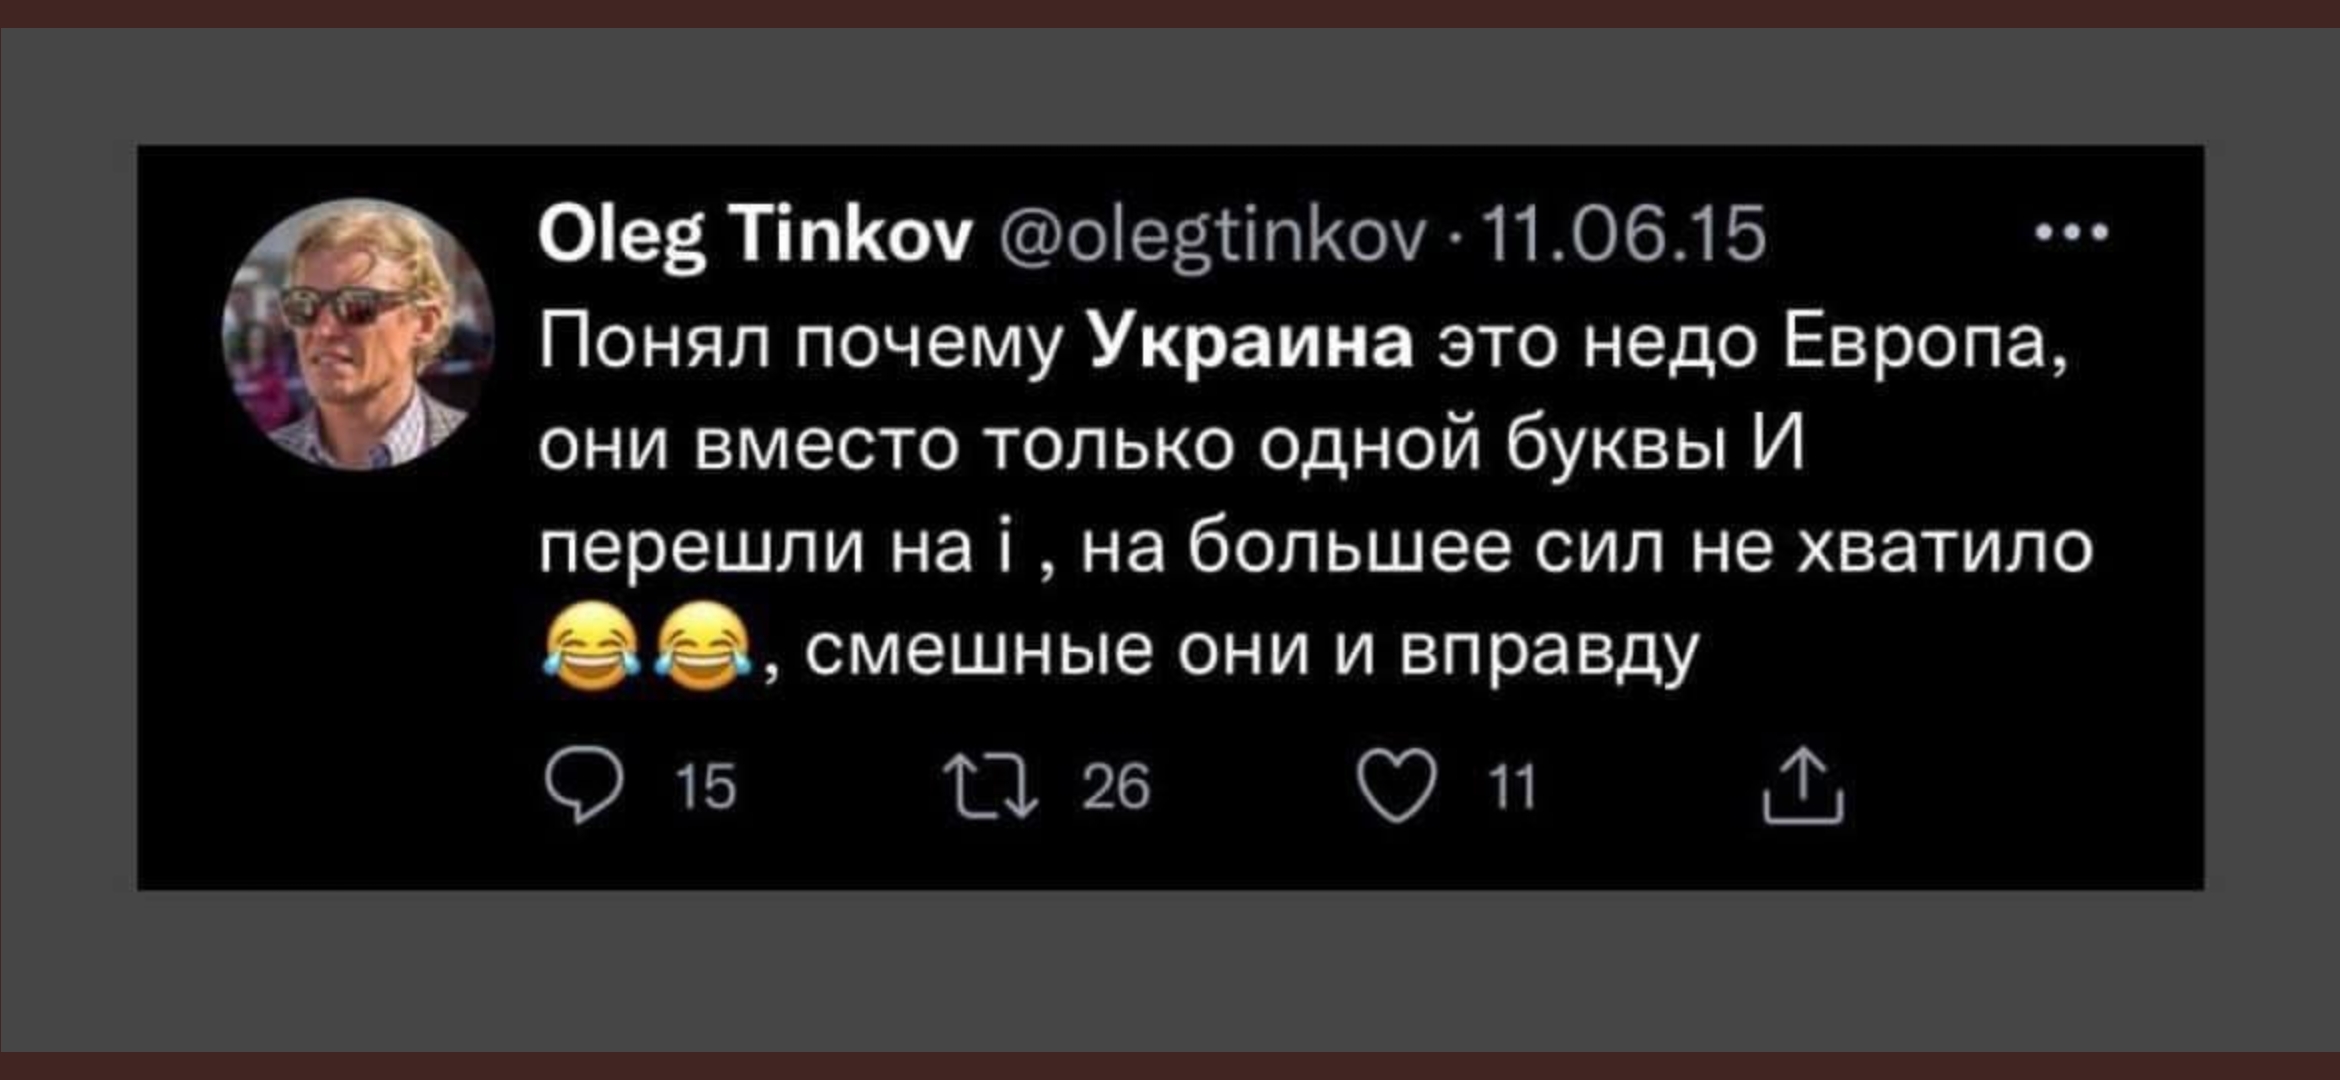Screen dimensions: 2340x1080
Task: Click the retweet count 26
Action: (x=1116, y=788)
